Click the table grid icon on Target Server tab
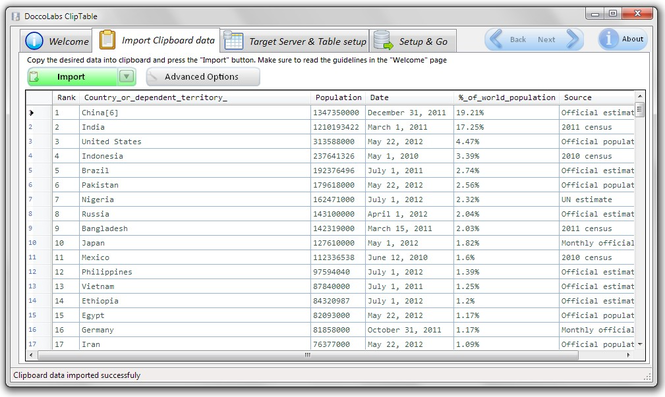Viewport: 665px width, 397px height. [x=233, y=41]
